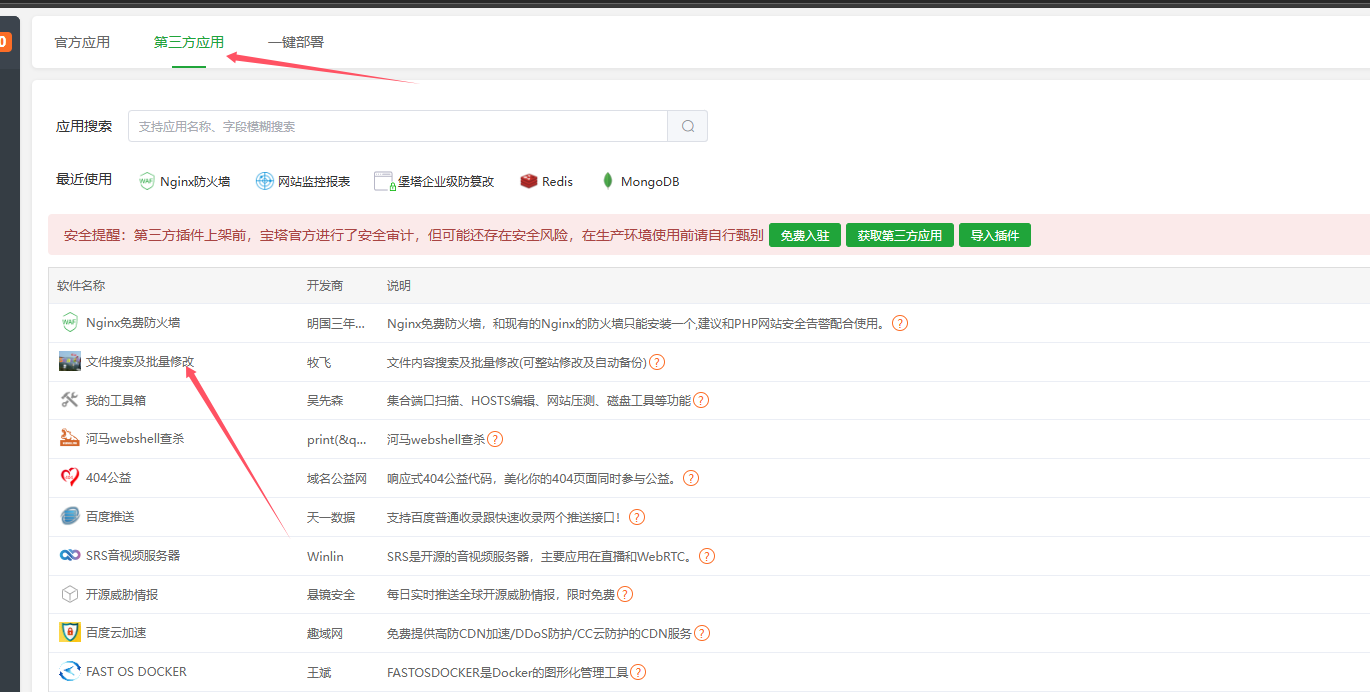The image size is (1370, 692).
Task: Click help icon after 支持百度普通收录 description
Action: (637, 517)
